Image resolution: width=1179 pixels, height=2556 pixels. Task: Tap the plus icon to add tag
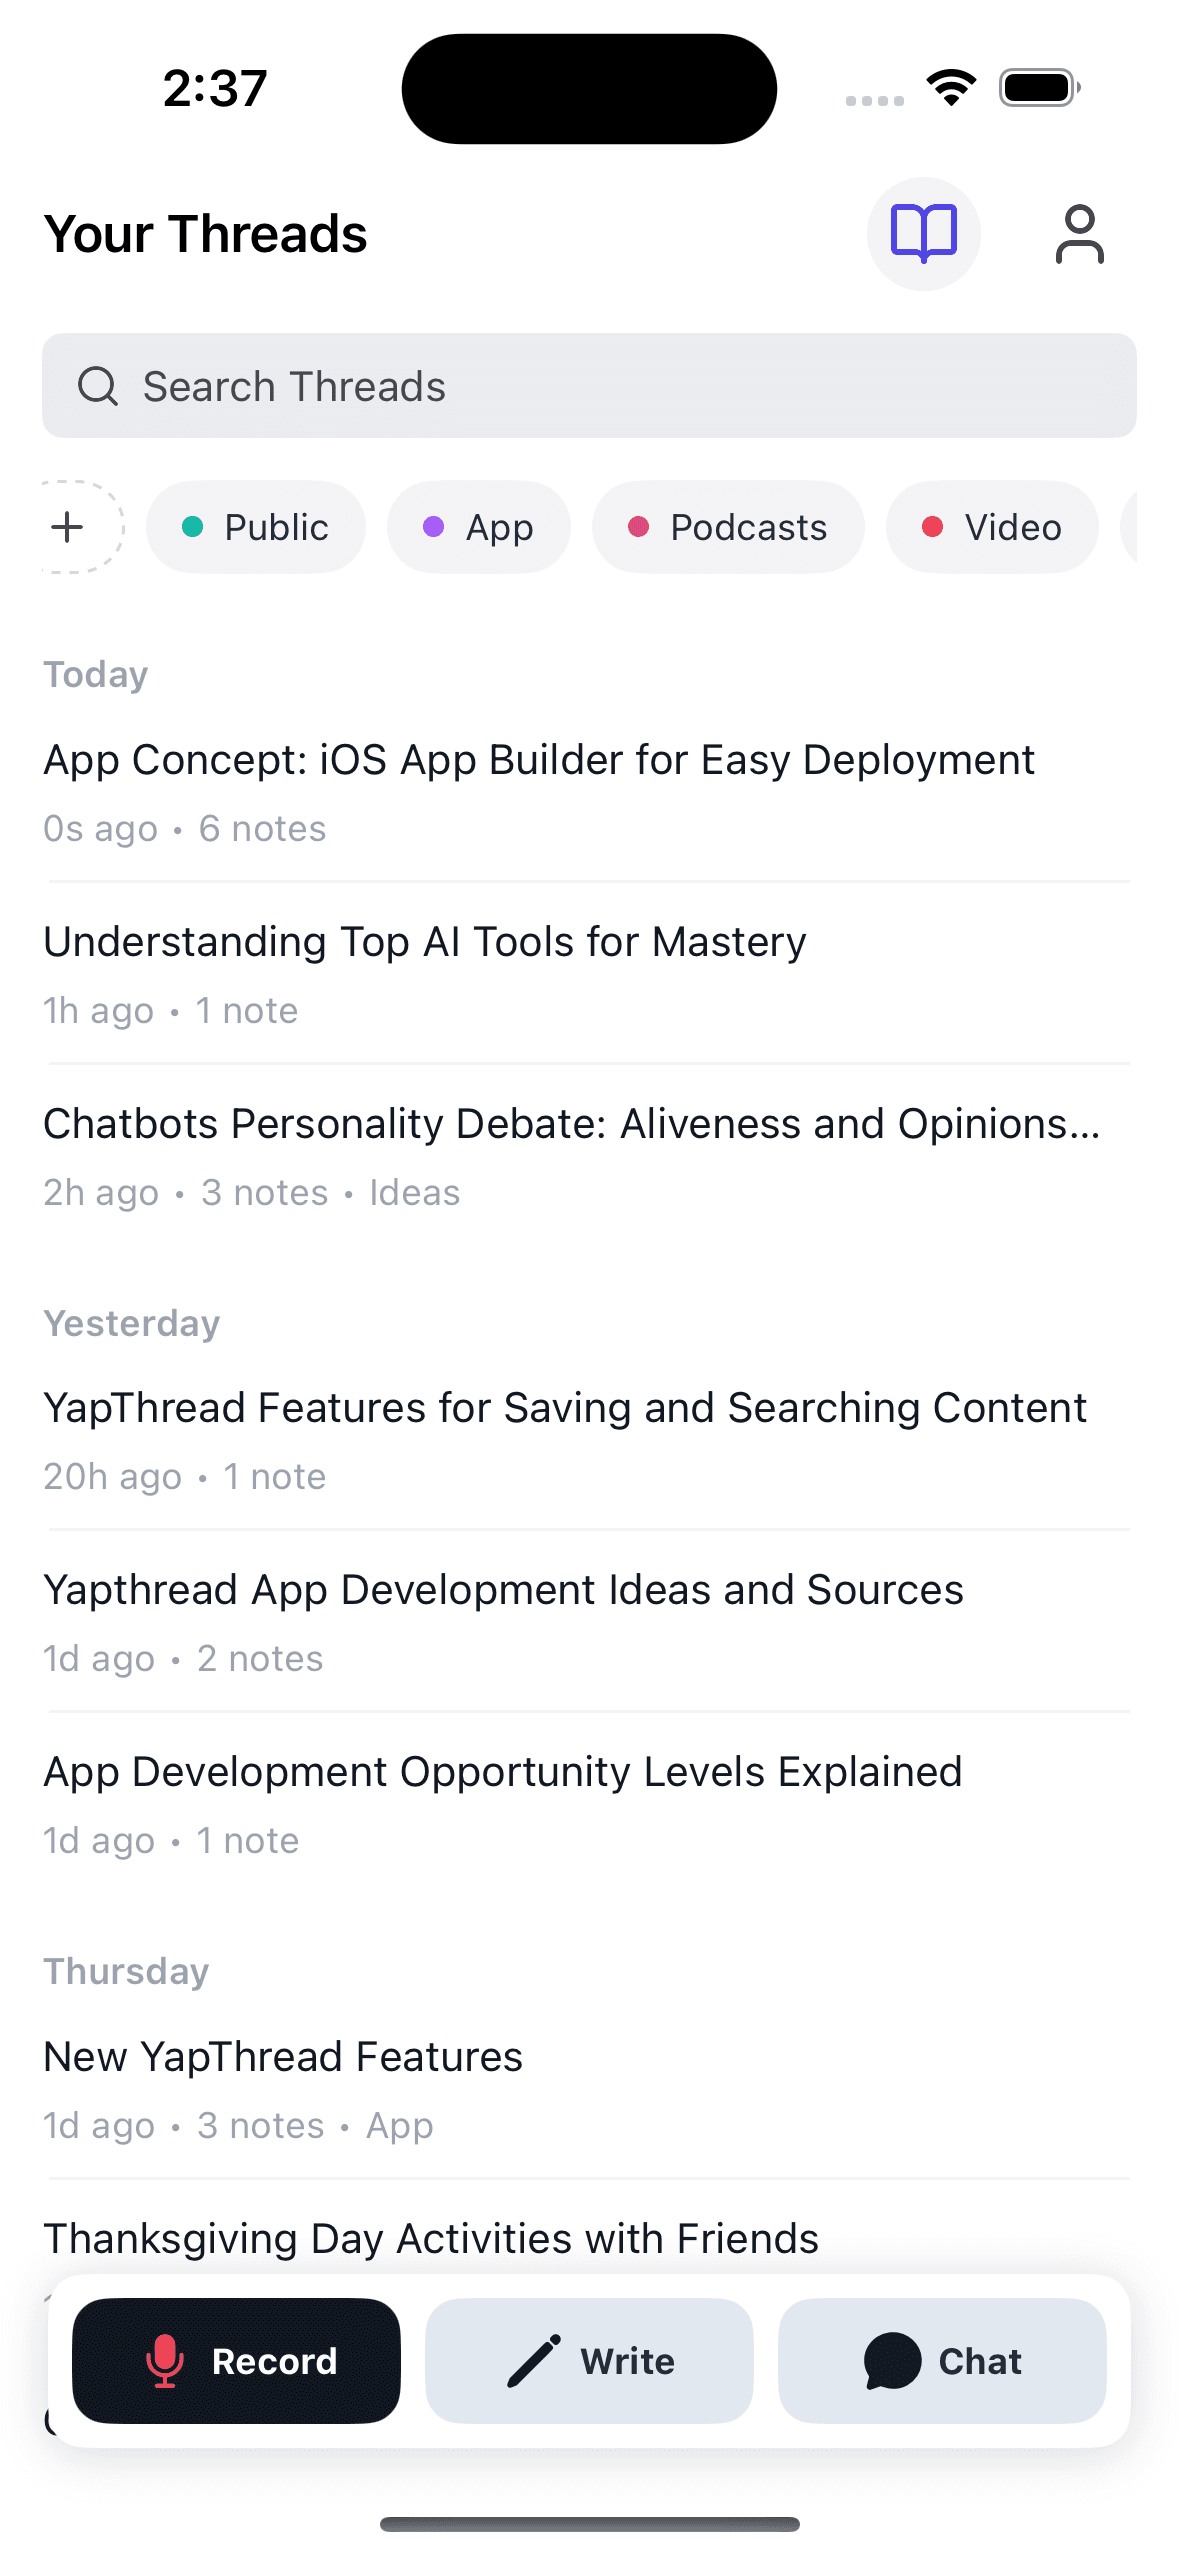[68, 527]
